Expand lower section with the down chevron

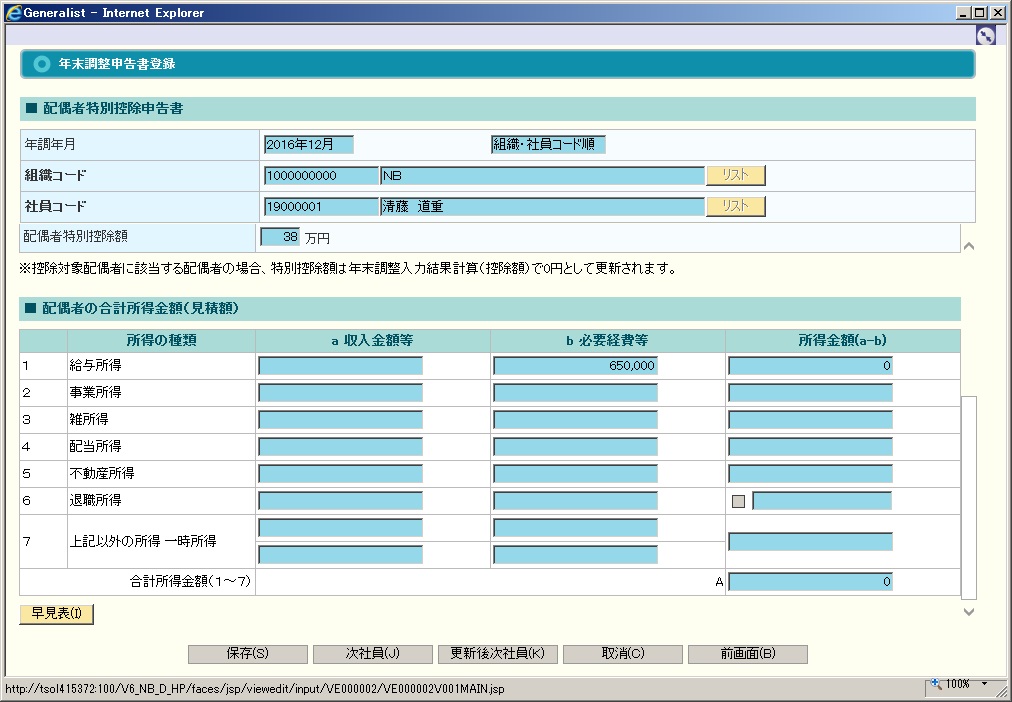coord(968,611)
